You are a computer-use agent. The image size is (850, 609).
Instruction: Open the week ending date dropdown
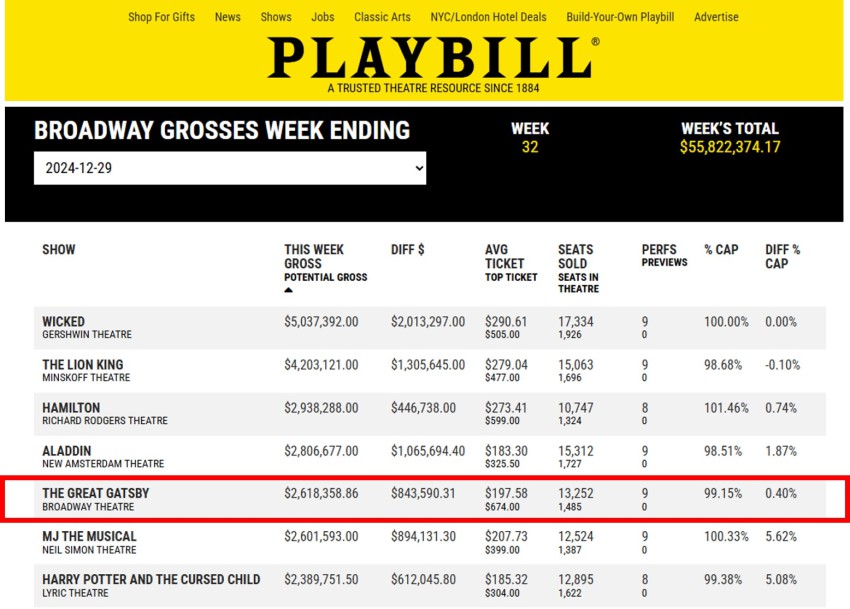[x=230, y=168]
